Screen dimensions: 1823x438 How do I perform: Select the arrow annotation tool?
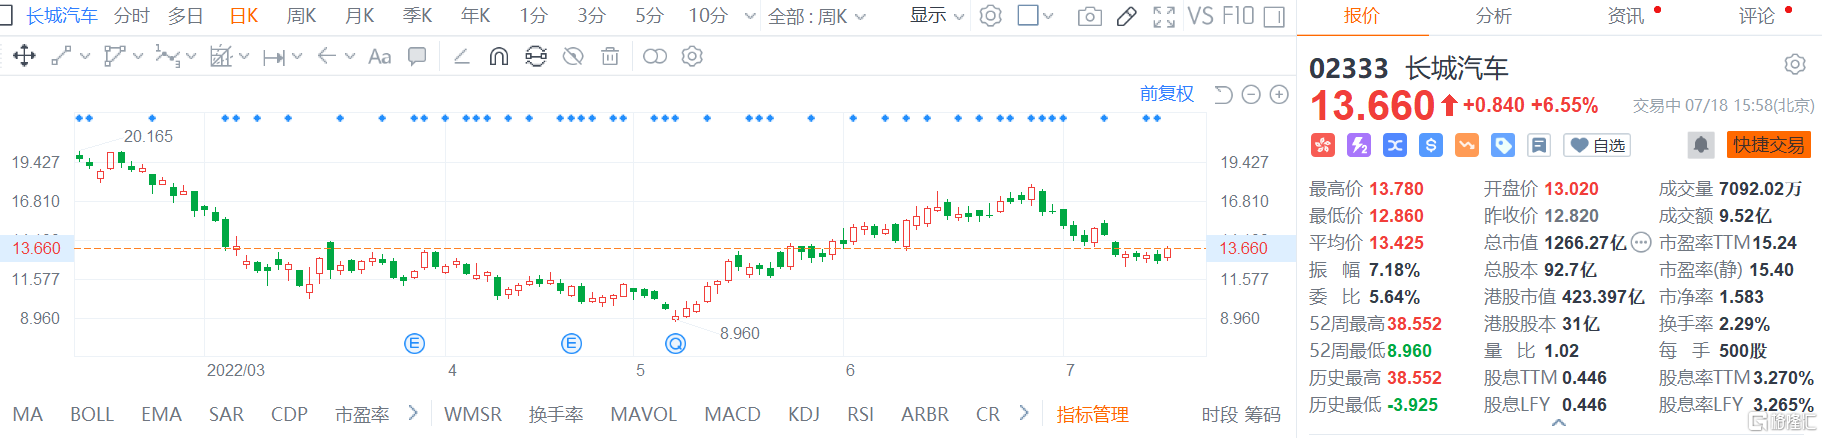[x=326, y=56]
